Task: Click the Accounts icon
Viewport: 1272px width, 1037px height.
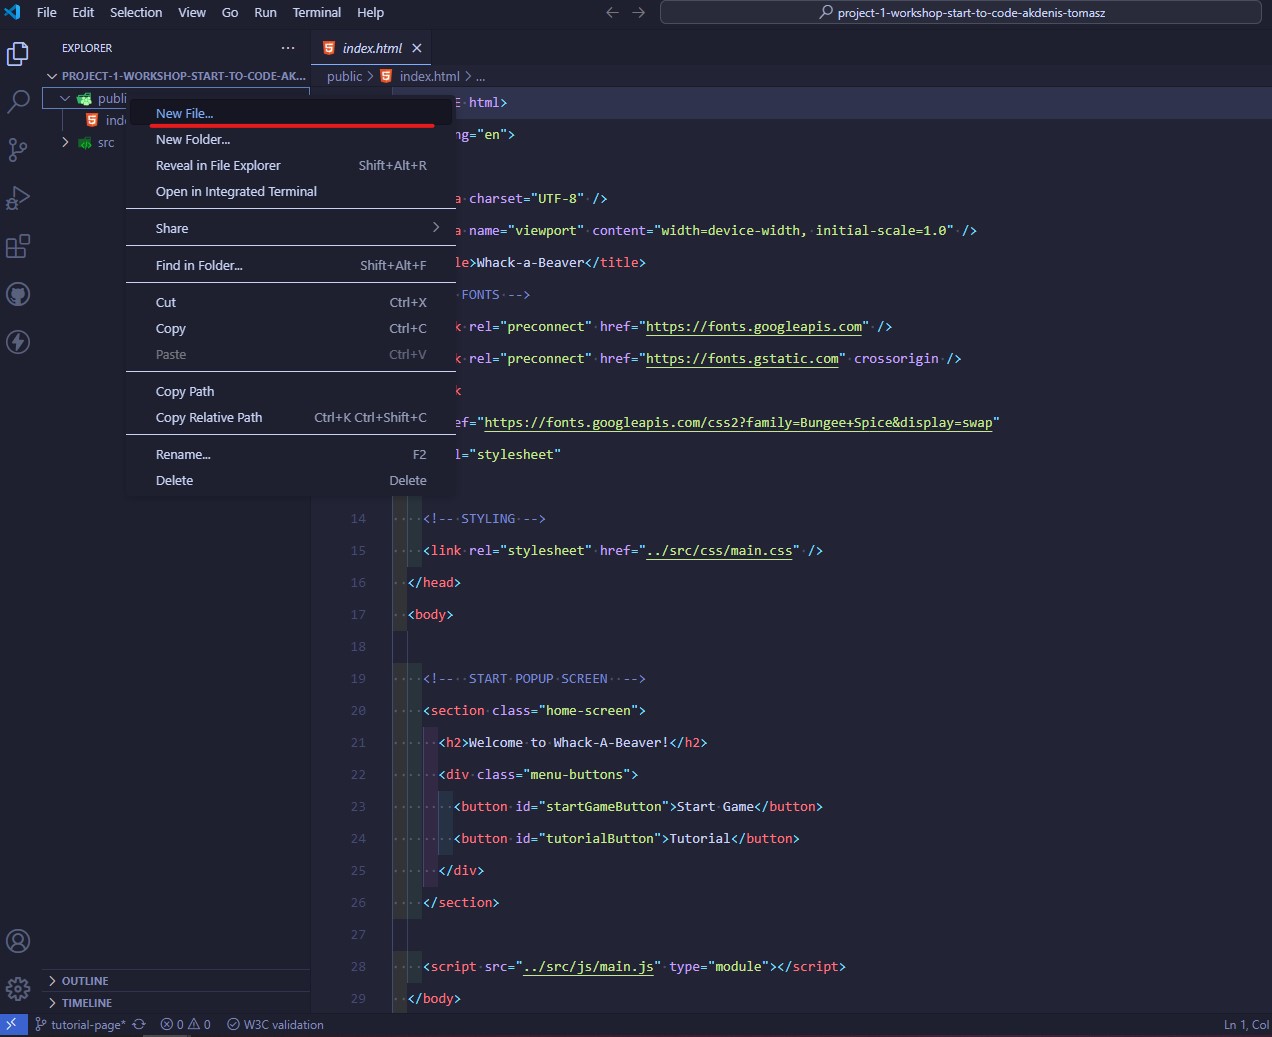Action: [18, 941]
